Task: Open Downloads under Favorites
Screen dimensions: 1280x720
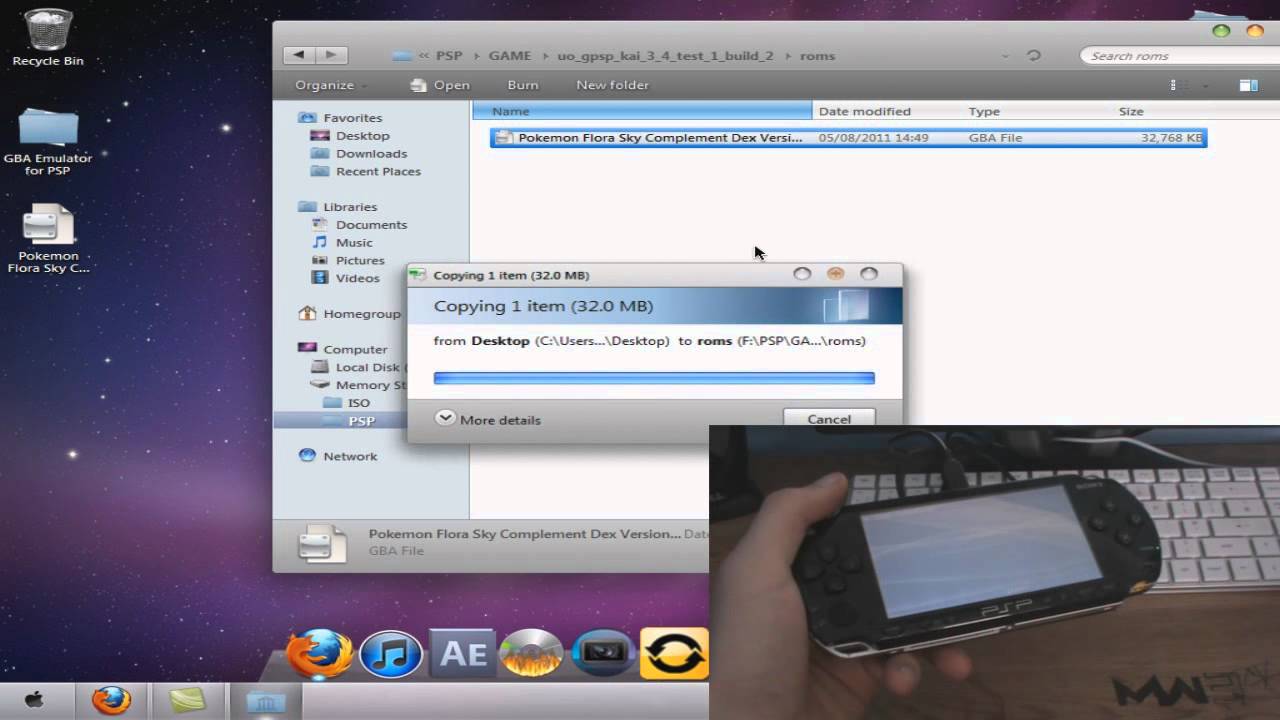Action: 371,154
